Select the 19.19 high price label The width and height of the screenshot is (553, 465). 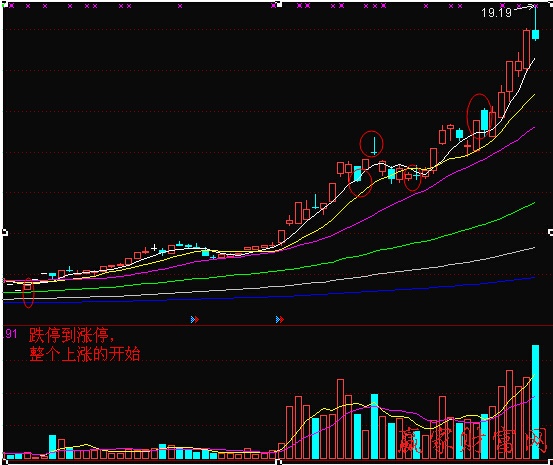point(496,13)
